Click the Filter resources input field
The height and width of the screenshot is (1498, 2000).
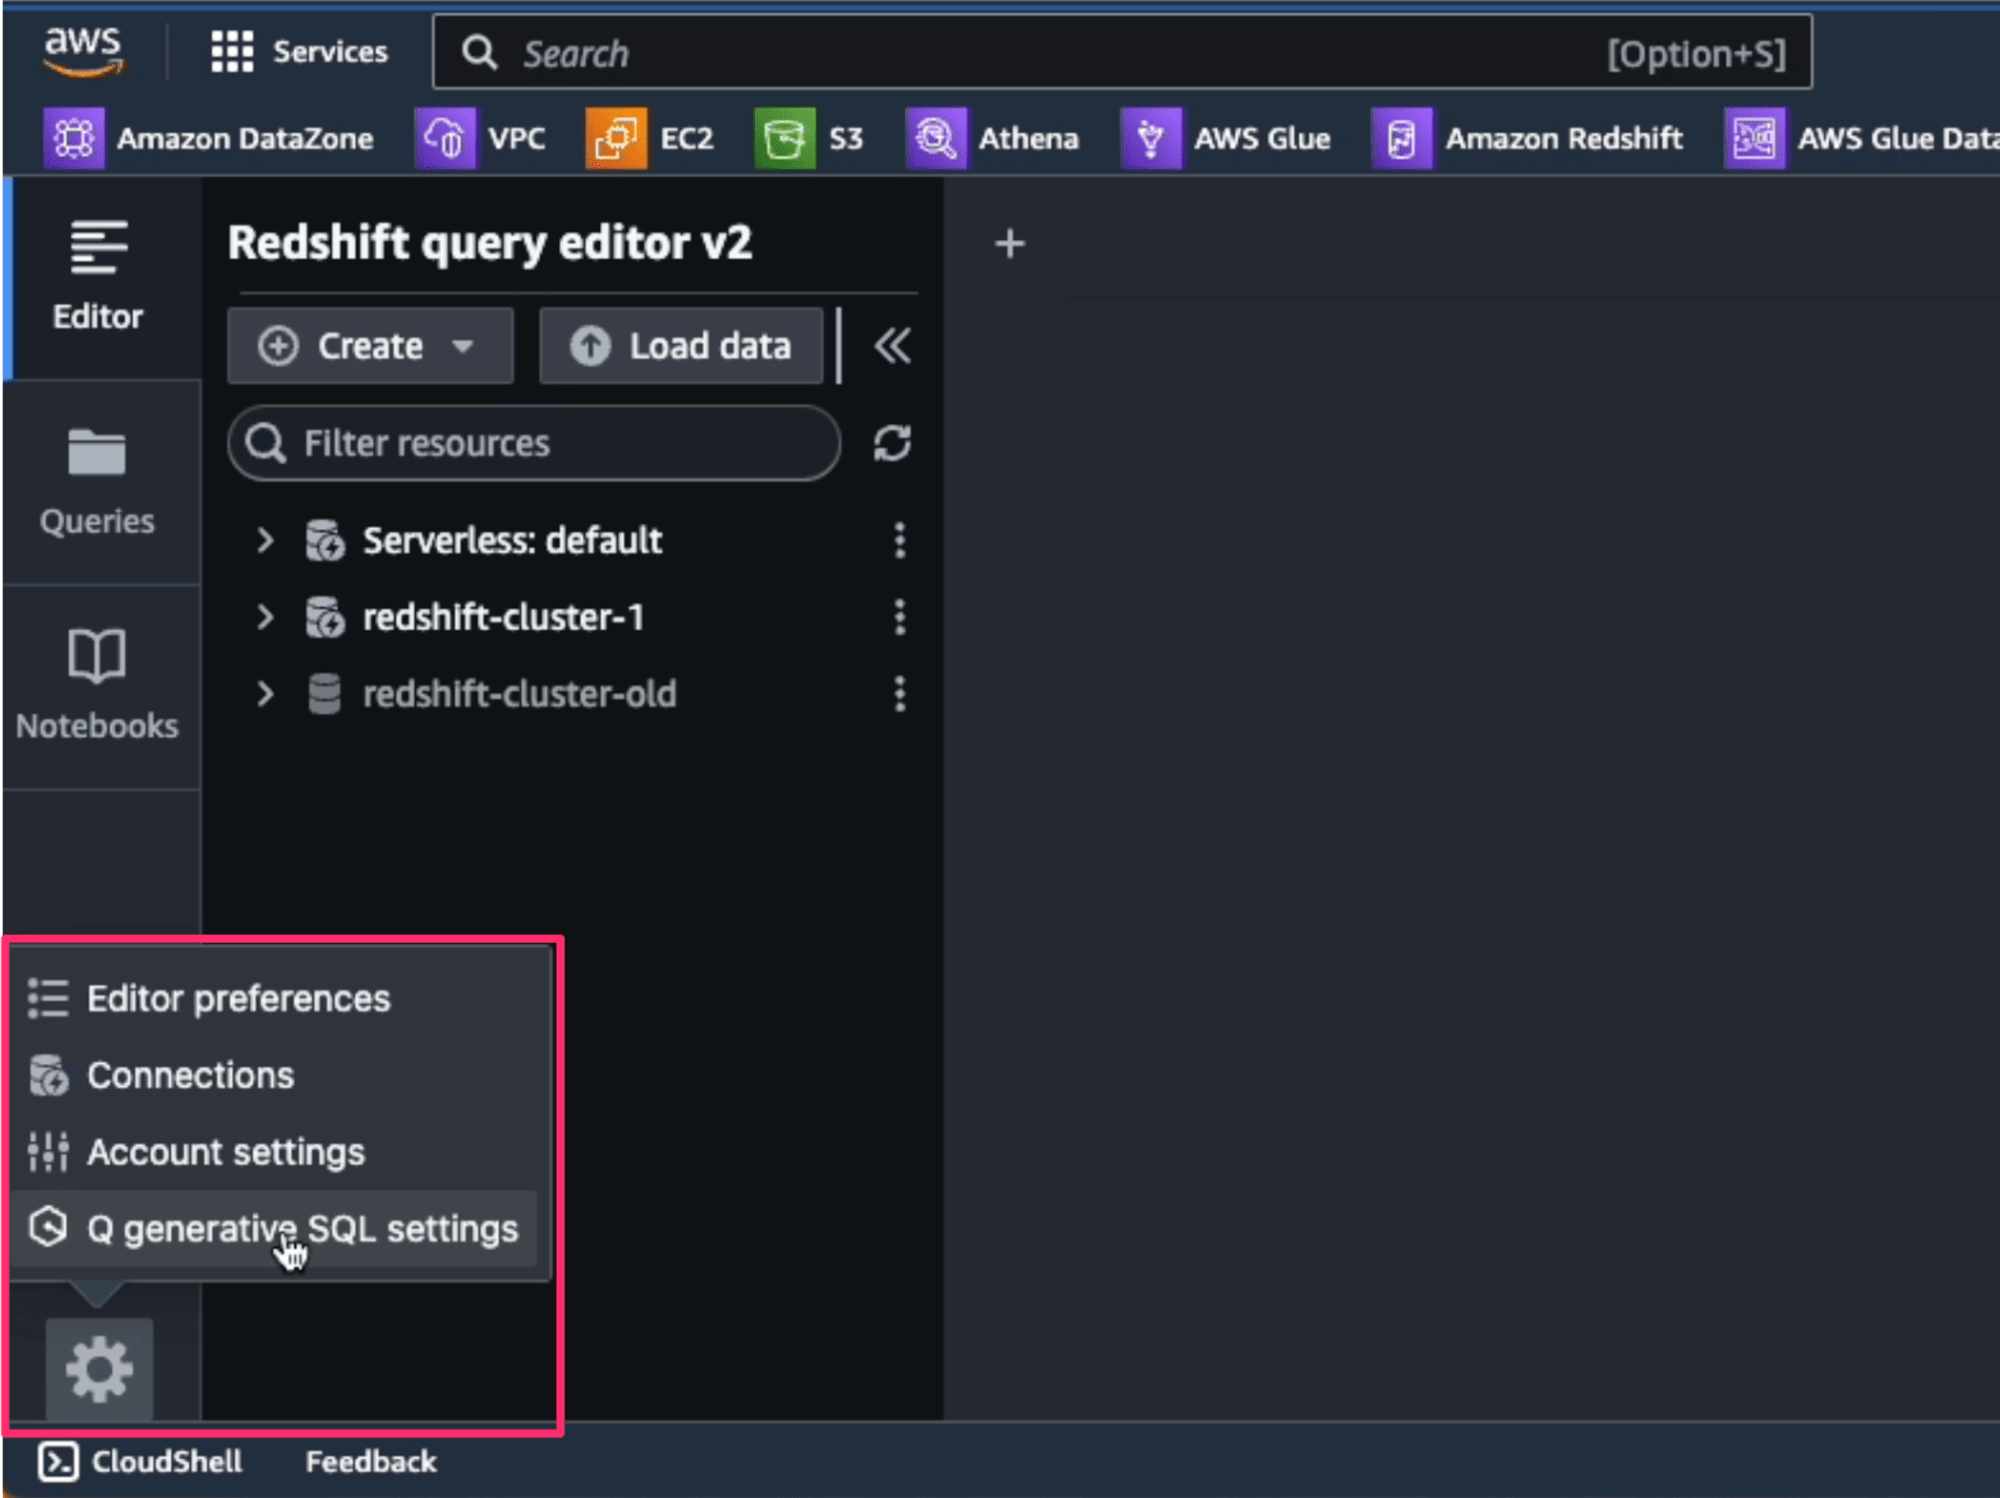coord(533,442)
